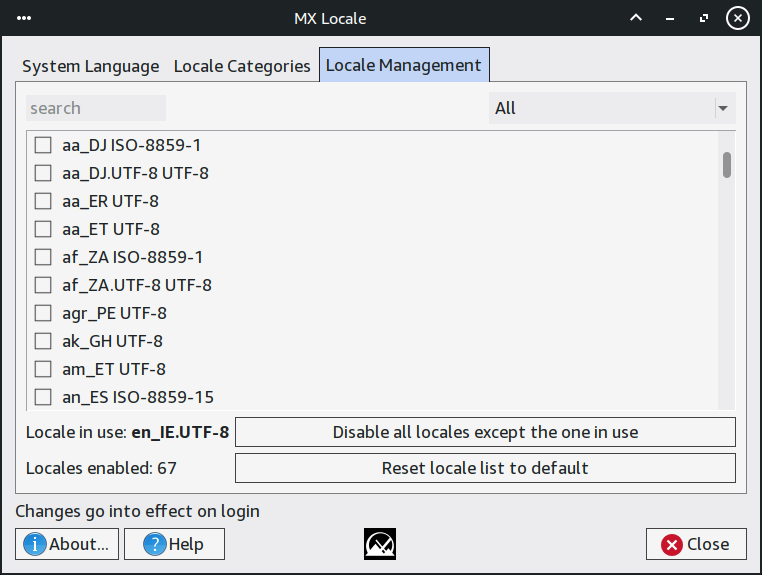The height and width of the screenshot is (575, 762).
Task: Open the window menu ellipsis icon
Action: [24, 18]
